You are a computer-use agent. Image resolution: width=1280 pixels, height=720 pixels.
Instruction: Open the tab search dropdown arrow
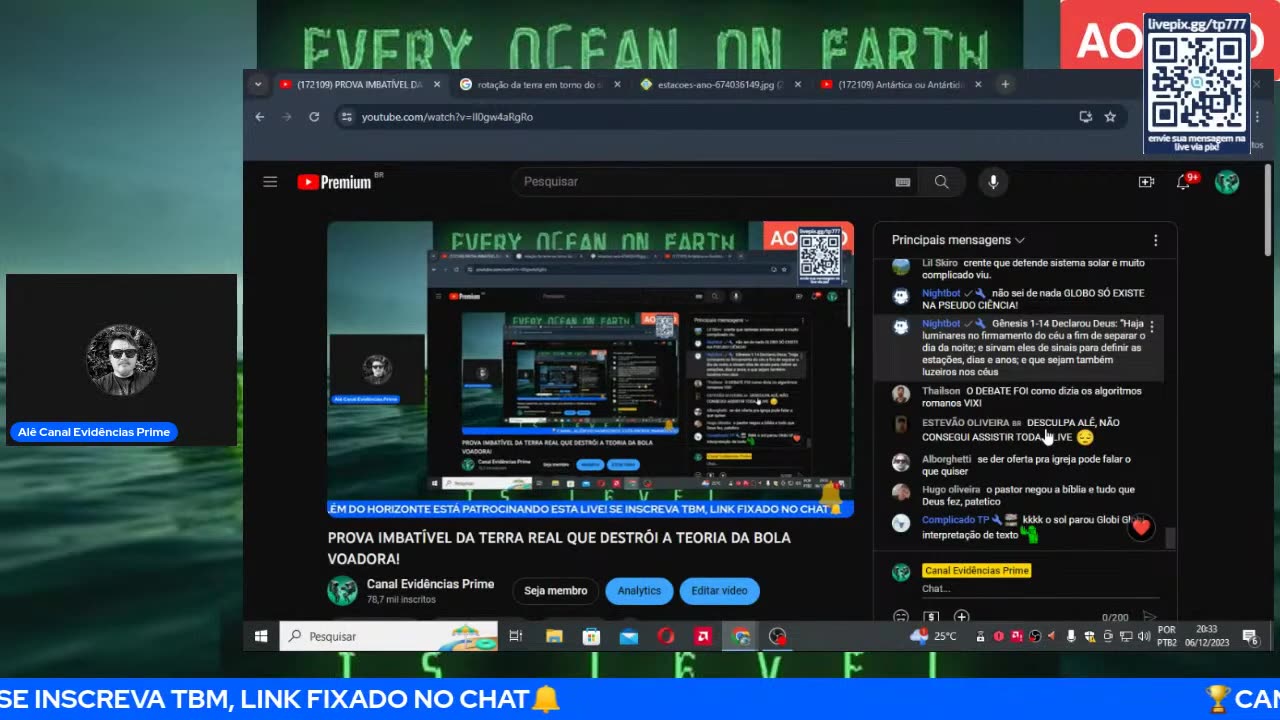[x=258, y=85]
